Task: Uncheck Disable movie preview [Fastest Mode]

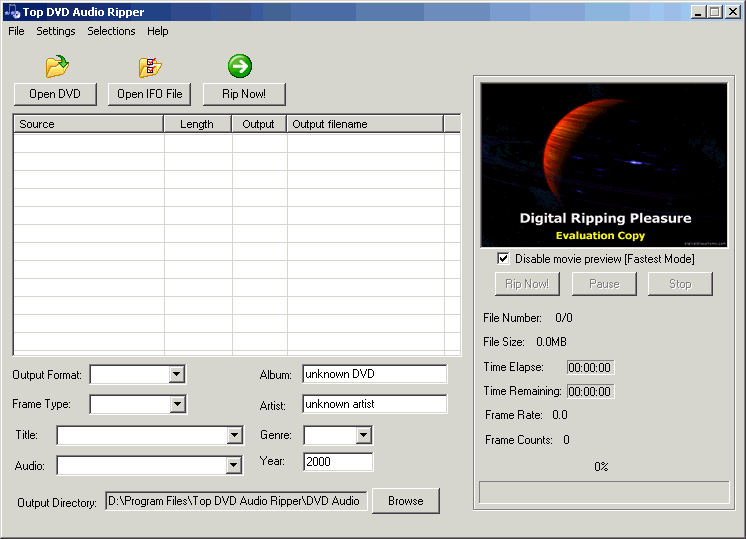Action: pyautogui.click(x=503, y=258)
